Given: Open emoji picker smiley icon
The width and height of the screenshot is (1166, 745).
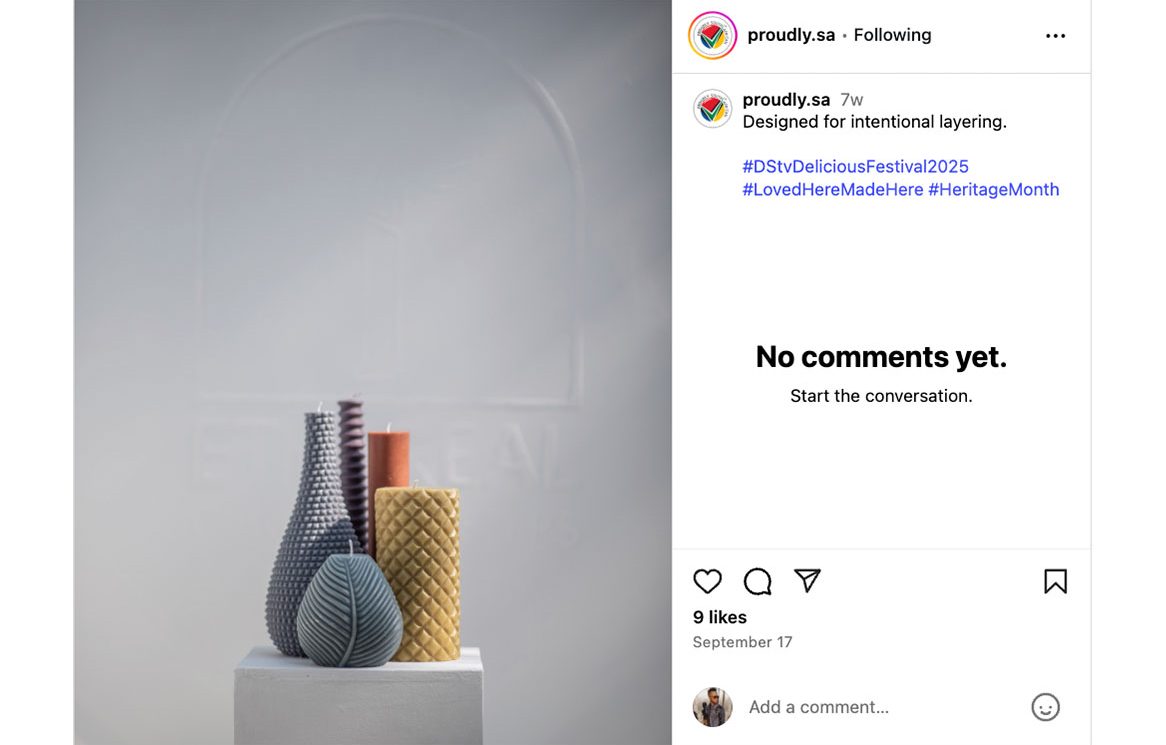Looking at the screenshot, I should click(x=1045, y=707).
